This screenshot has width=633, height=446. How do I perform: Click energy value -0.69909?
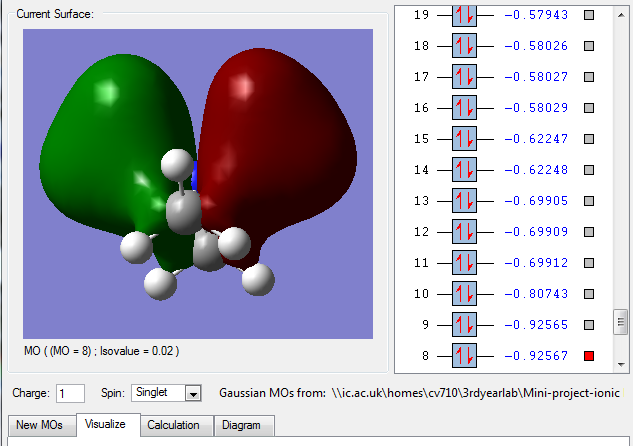(536, 232)
